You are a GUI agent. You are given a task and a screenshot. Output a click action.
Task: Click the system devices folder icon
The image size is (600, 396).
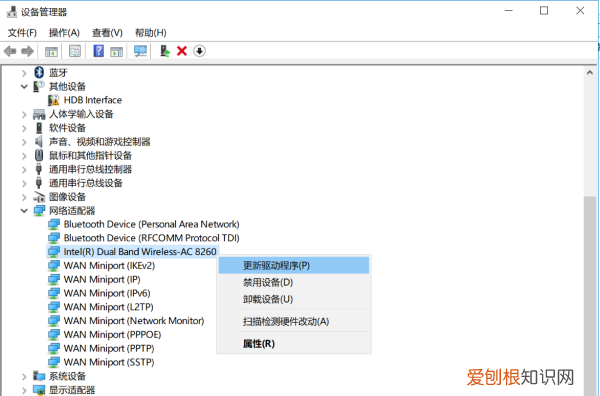[39, 376]
